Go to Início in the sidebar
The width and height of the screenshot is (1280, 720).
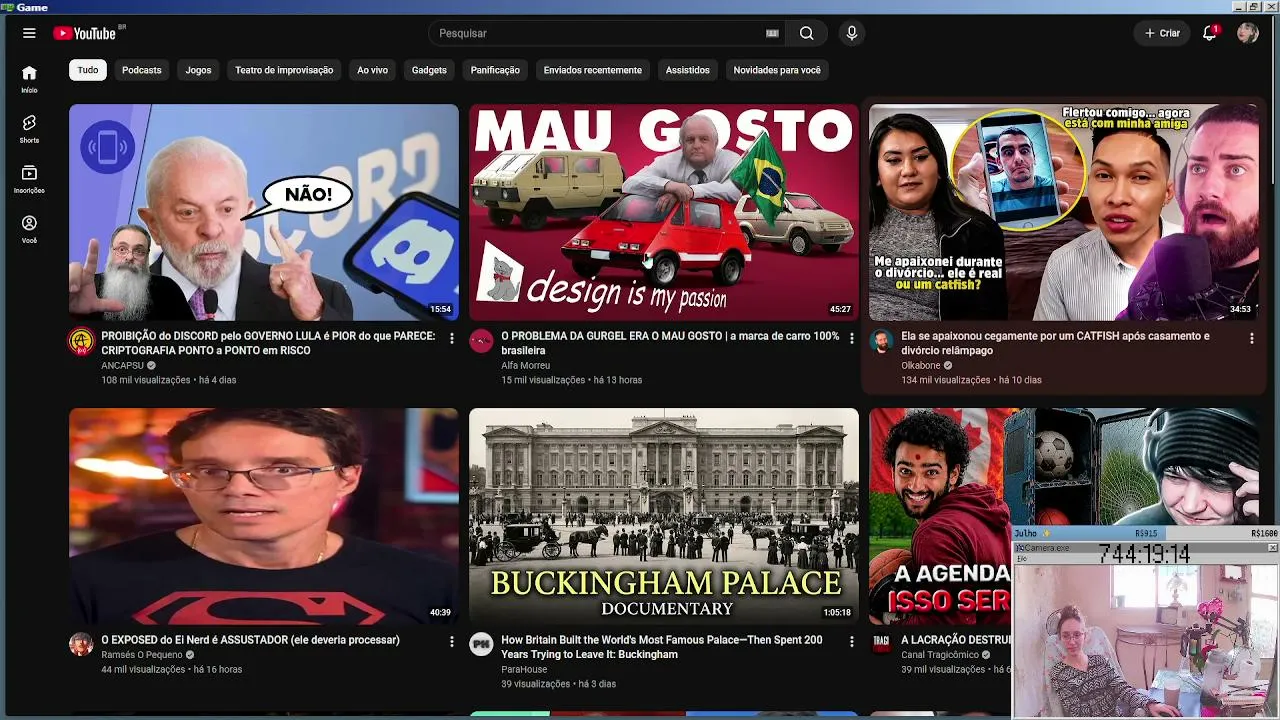pyautogui.click(x=29, y=78)
